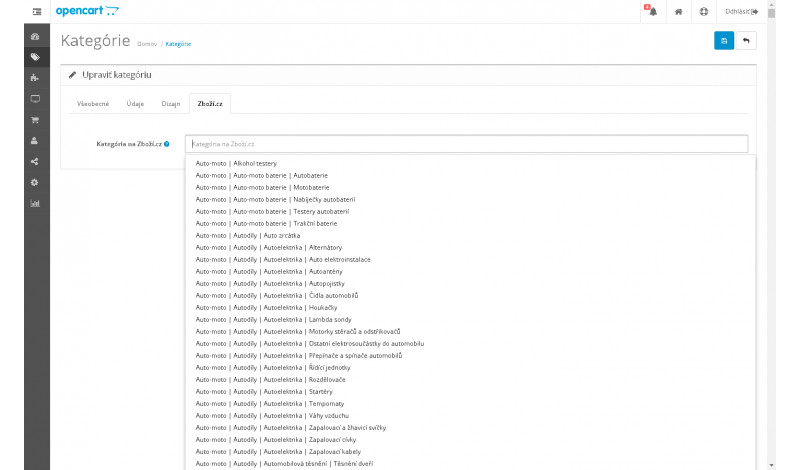Log out via Odhlásiť link
The image size is (800, 470).
pos(741,11)
